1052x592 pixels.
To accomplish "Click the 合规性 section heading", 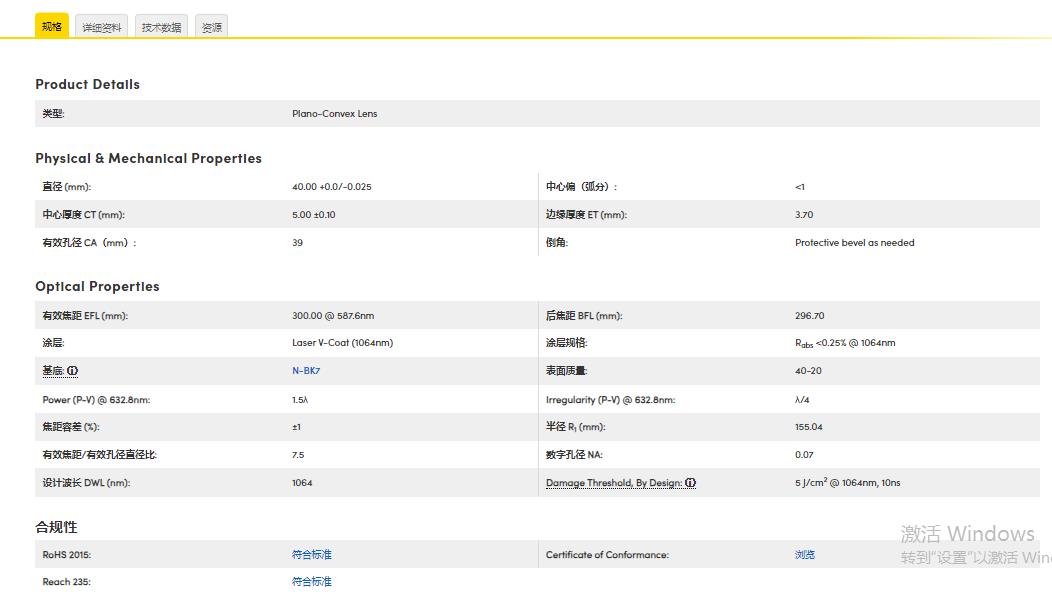I will click(x=56, y=527).
